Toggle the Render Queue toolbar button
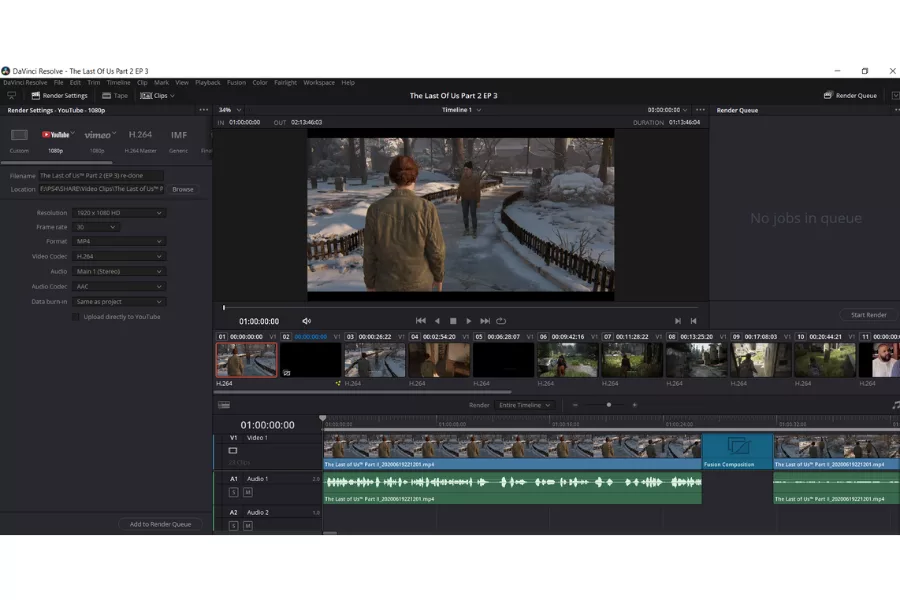This screenshot has height=600, width=900. click(x=850, y=95)
